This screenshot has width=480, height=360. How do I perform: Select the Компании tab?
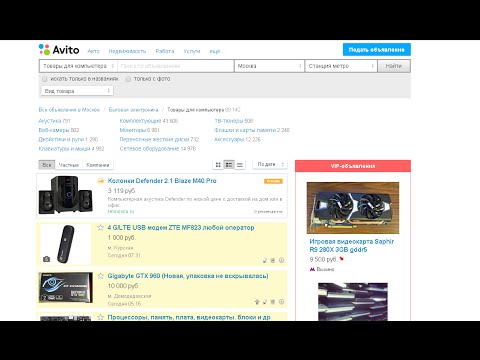click(x=98, y=165)
